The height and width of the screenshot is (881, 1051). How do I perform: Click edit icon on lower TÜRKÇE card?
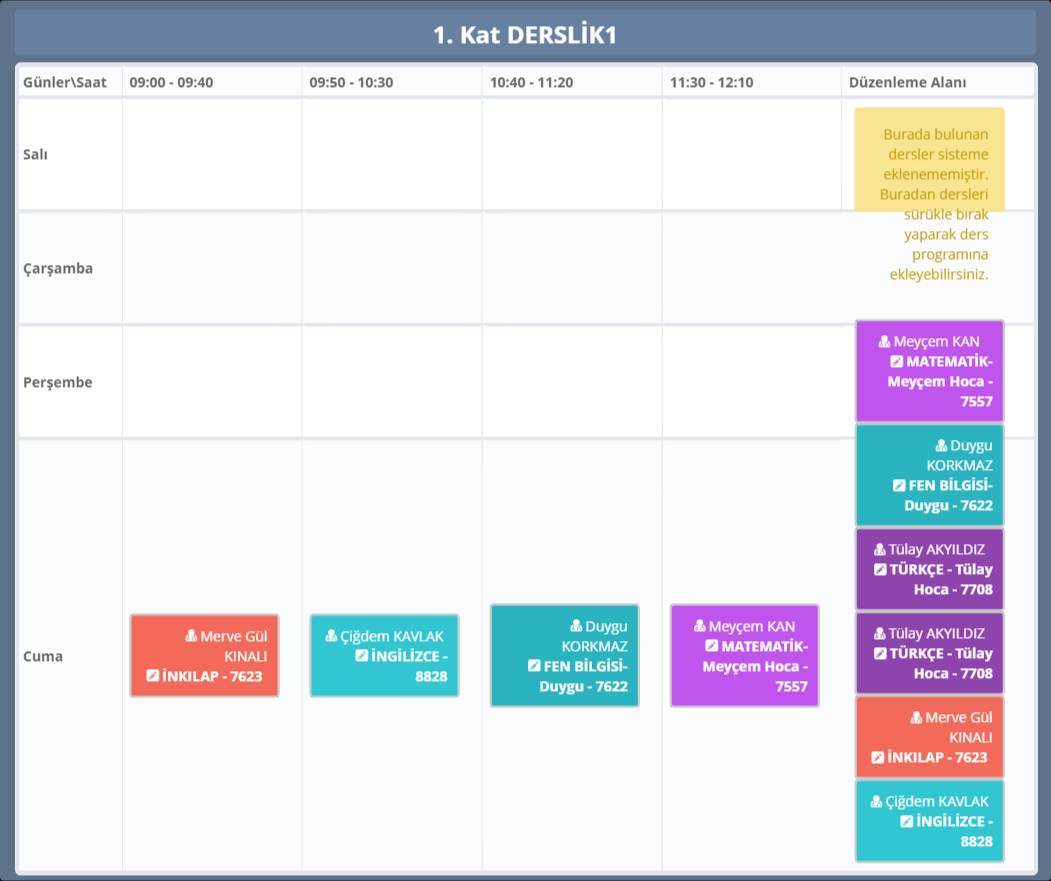[x=880, y=654]
